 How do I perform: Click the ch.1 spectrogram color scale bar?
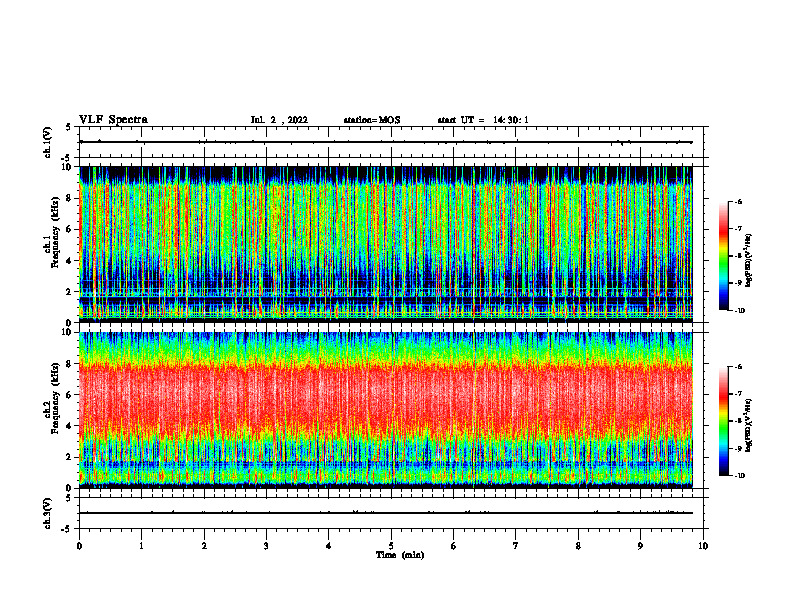coord(723,256)
